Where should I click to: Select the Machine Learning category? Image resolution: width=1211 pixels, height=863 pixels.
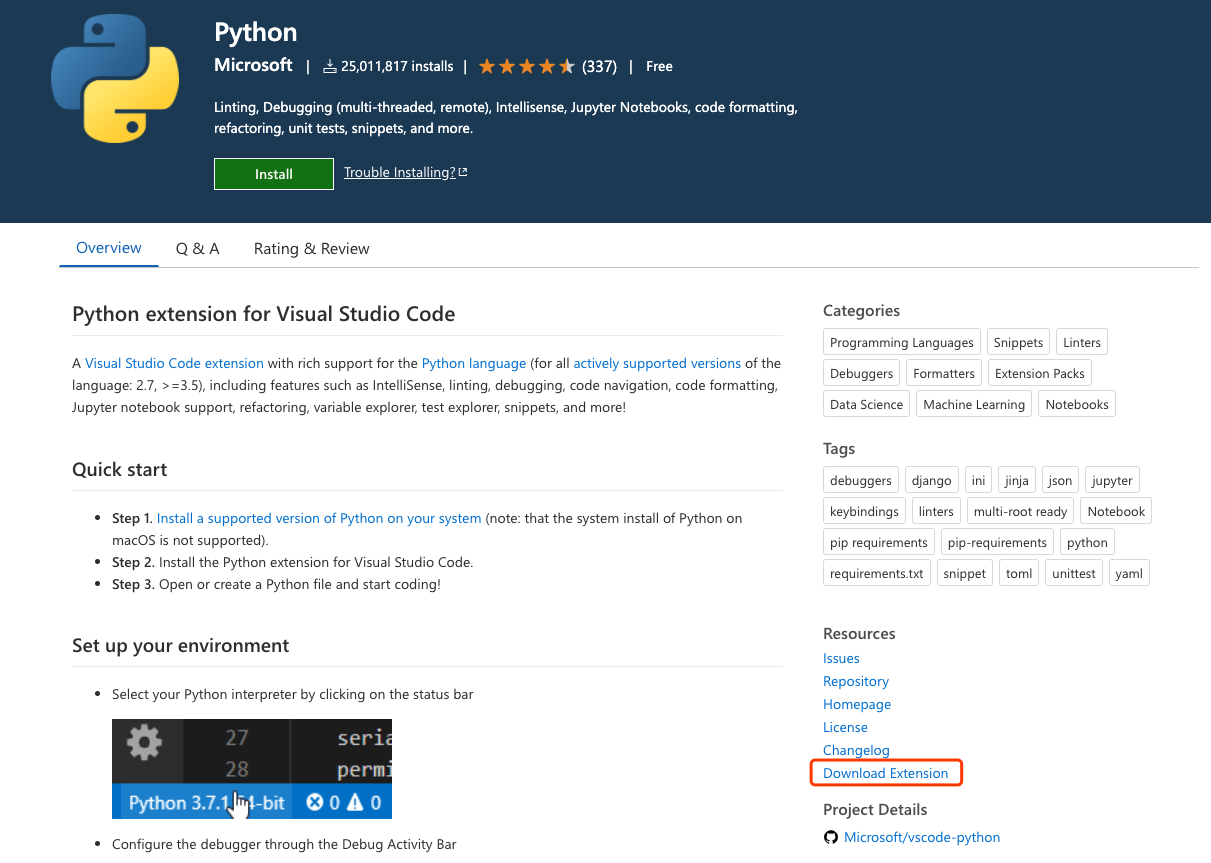click(973, 403)
